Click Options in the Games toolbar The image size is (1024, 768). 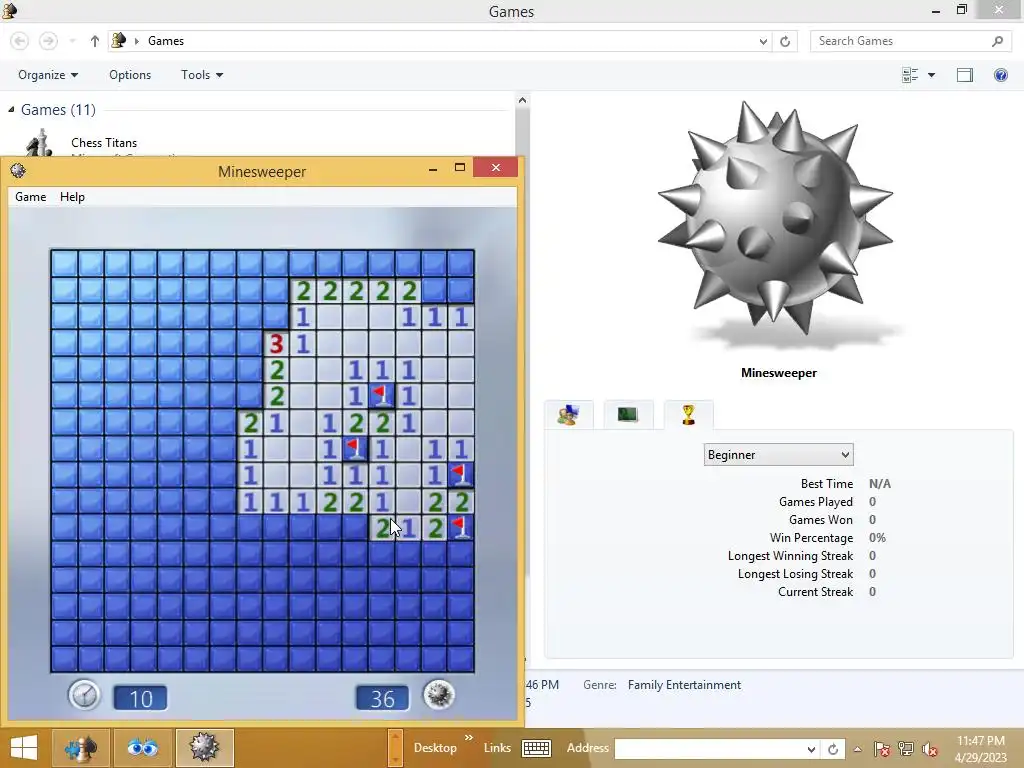click(130, 75)
